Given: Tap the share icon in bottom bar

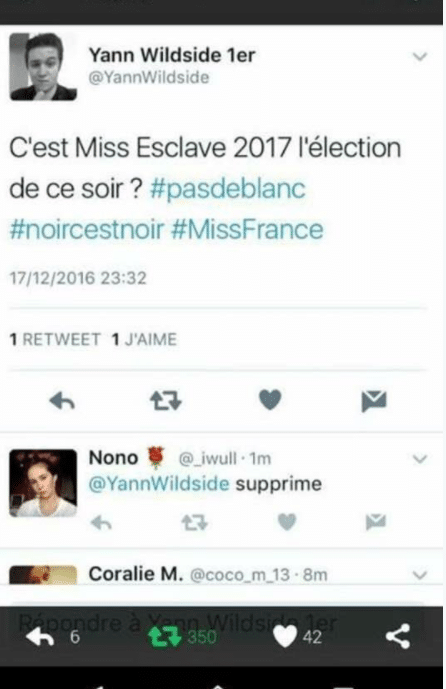Looking at the screenshot, I should click(x=398, y=636).
